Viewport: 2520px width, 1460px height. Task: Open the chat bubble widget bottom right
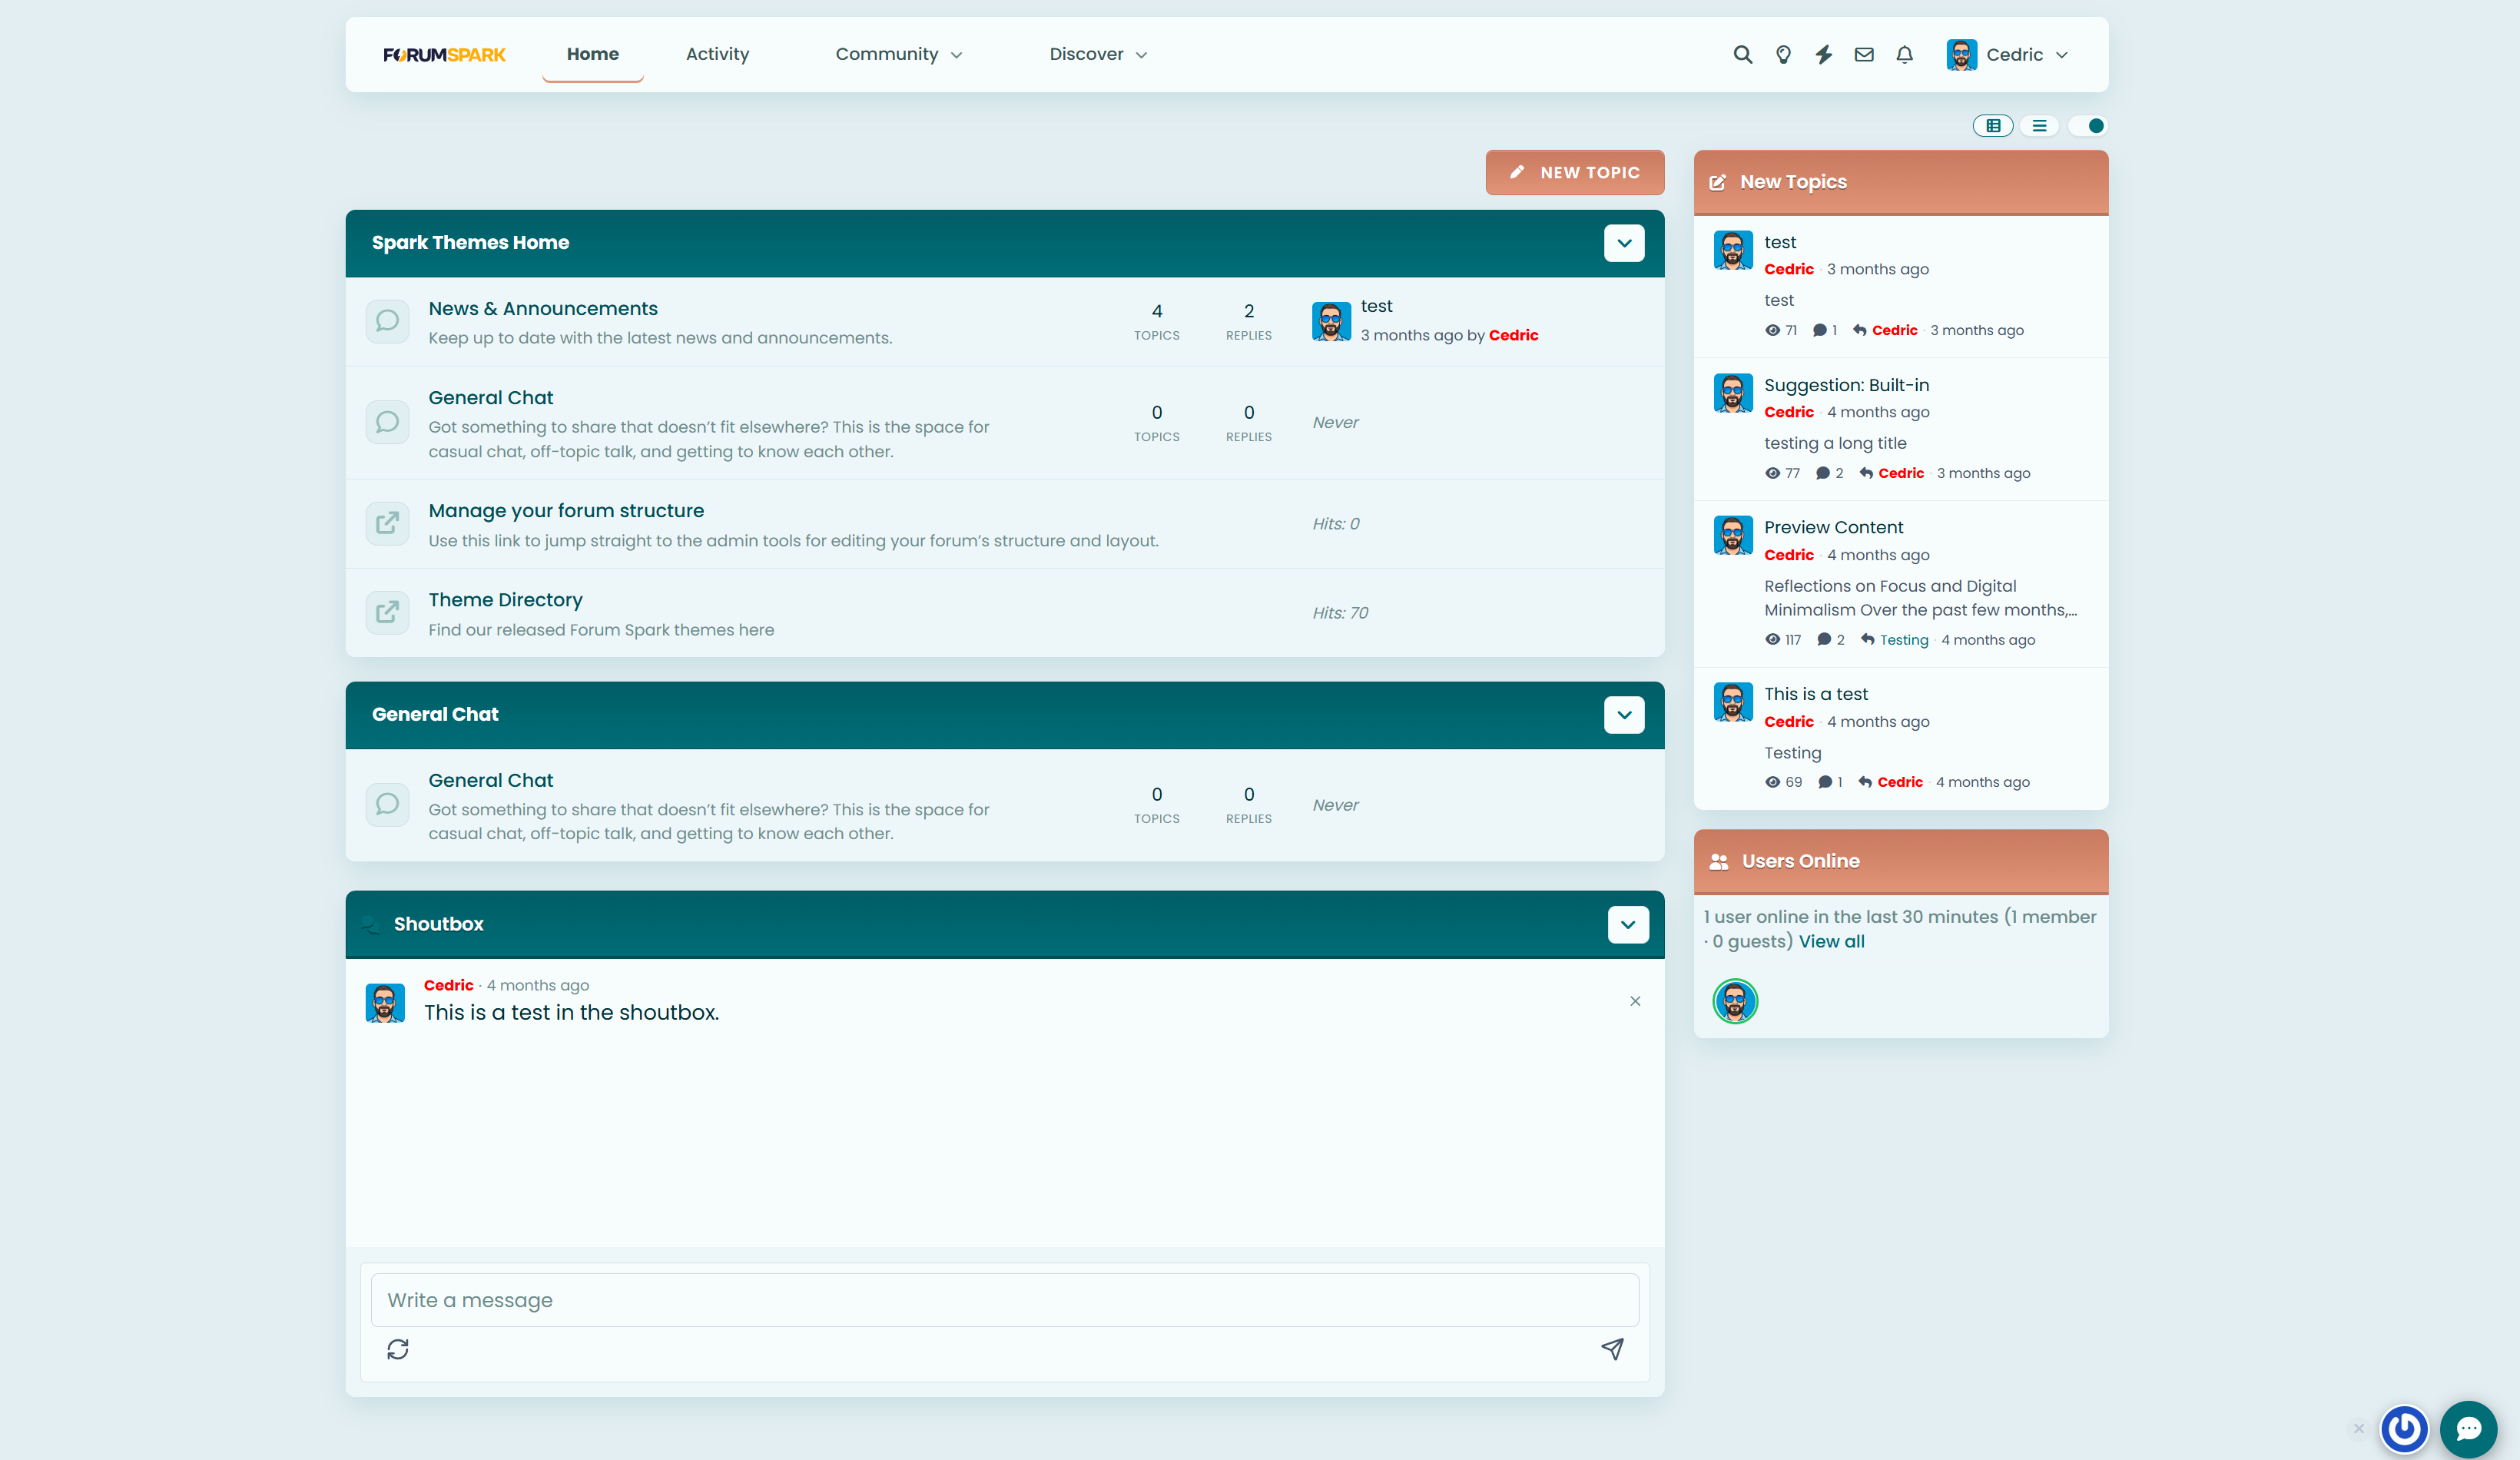click(2468, 1429)
